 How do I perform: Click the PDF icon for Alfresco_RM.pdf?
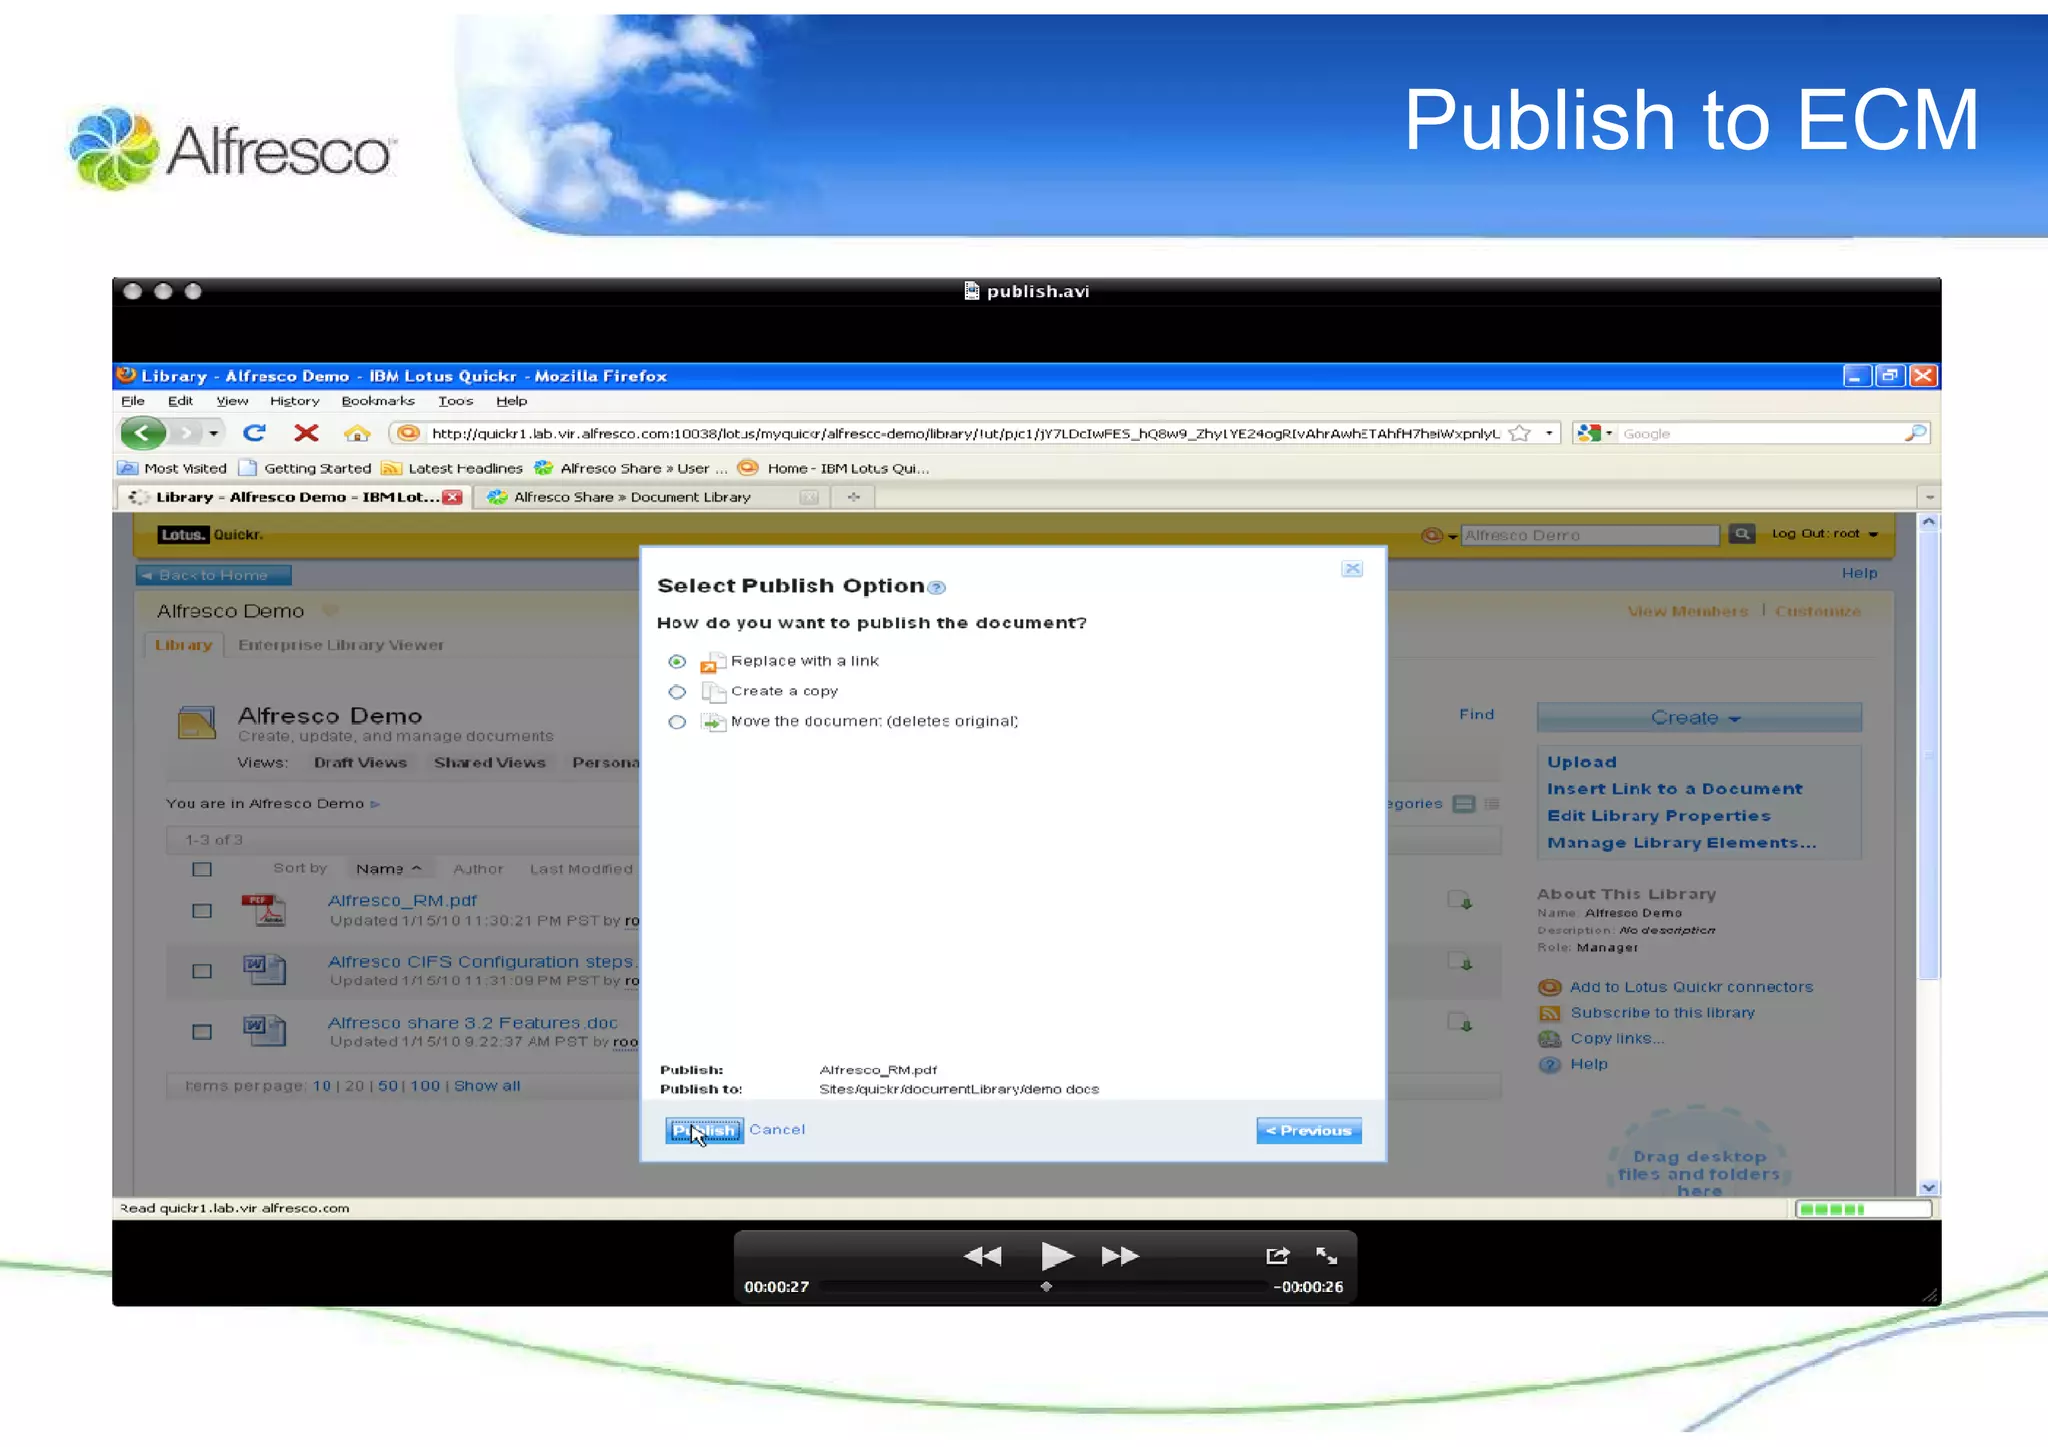264,910
